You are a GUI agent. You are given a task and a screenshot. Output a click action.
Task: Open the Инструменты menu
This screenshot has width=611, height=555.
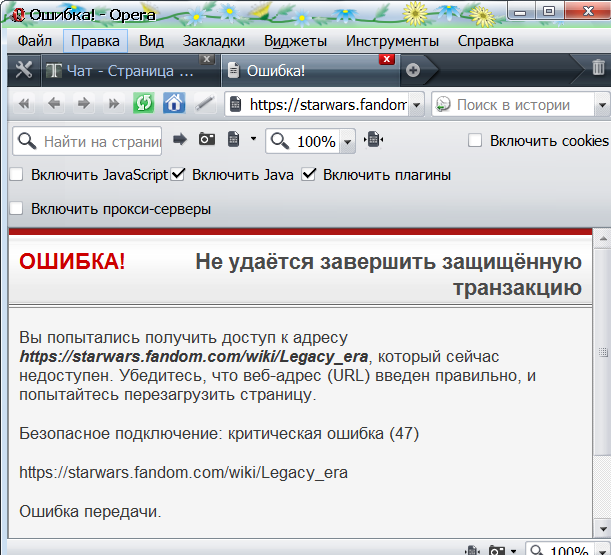[392, 41]
